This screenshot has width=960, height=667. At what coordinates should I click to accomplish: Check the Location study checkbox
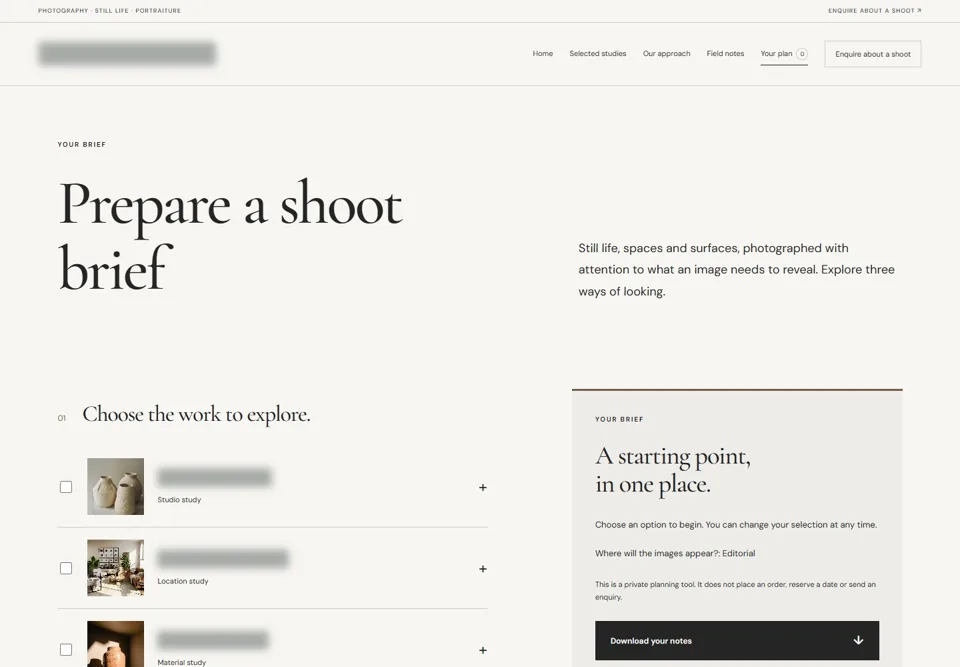point(66,568)
